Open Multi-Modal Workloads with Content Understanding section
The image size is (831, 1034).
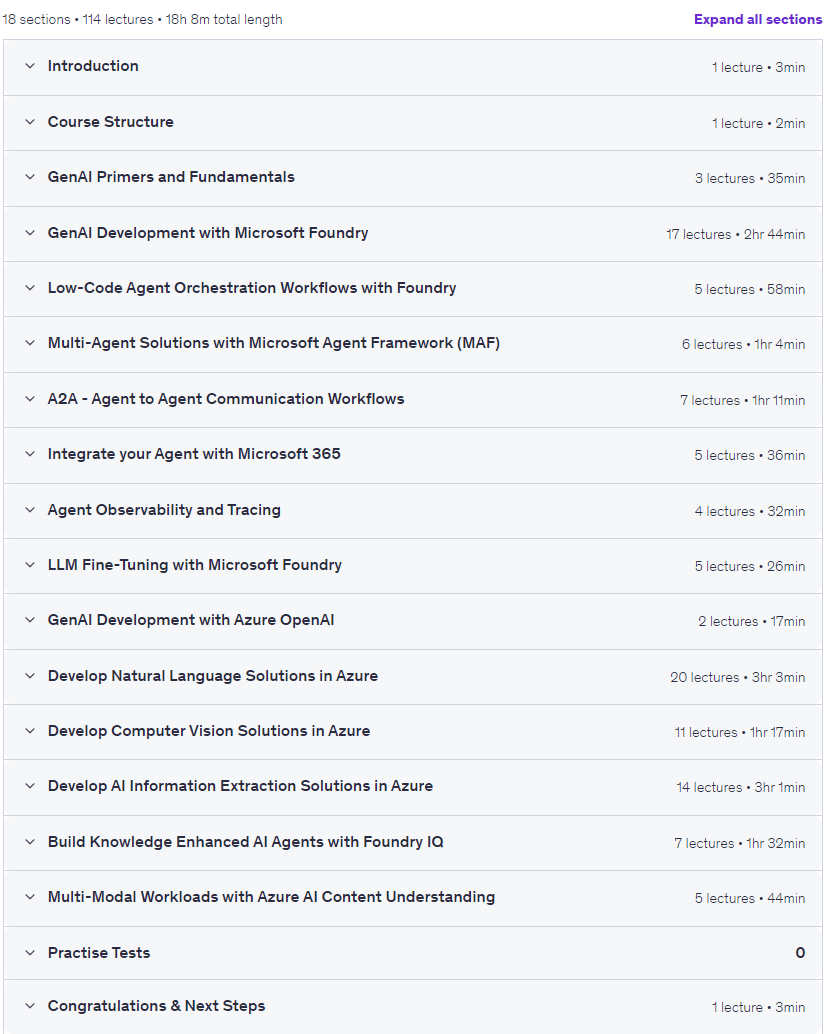pyautogui.click(x=413, y=898)
